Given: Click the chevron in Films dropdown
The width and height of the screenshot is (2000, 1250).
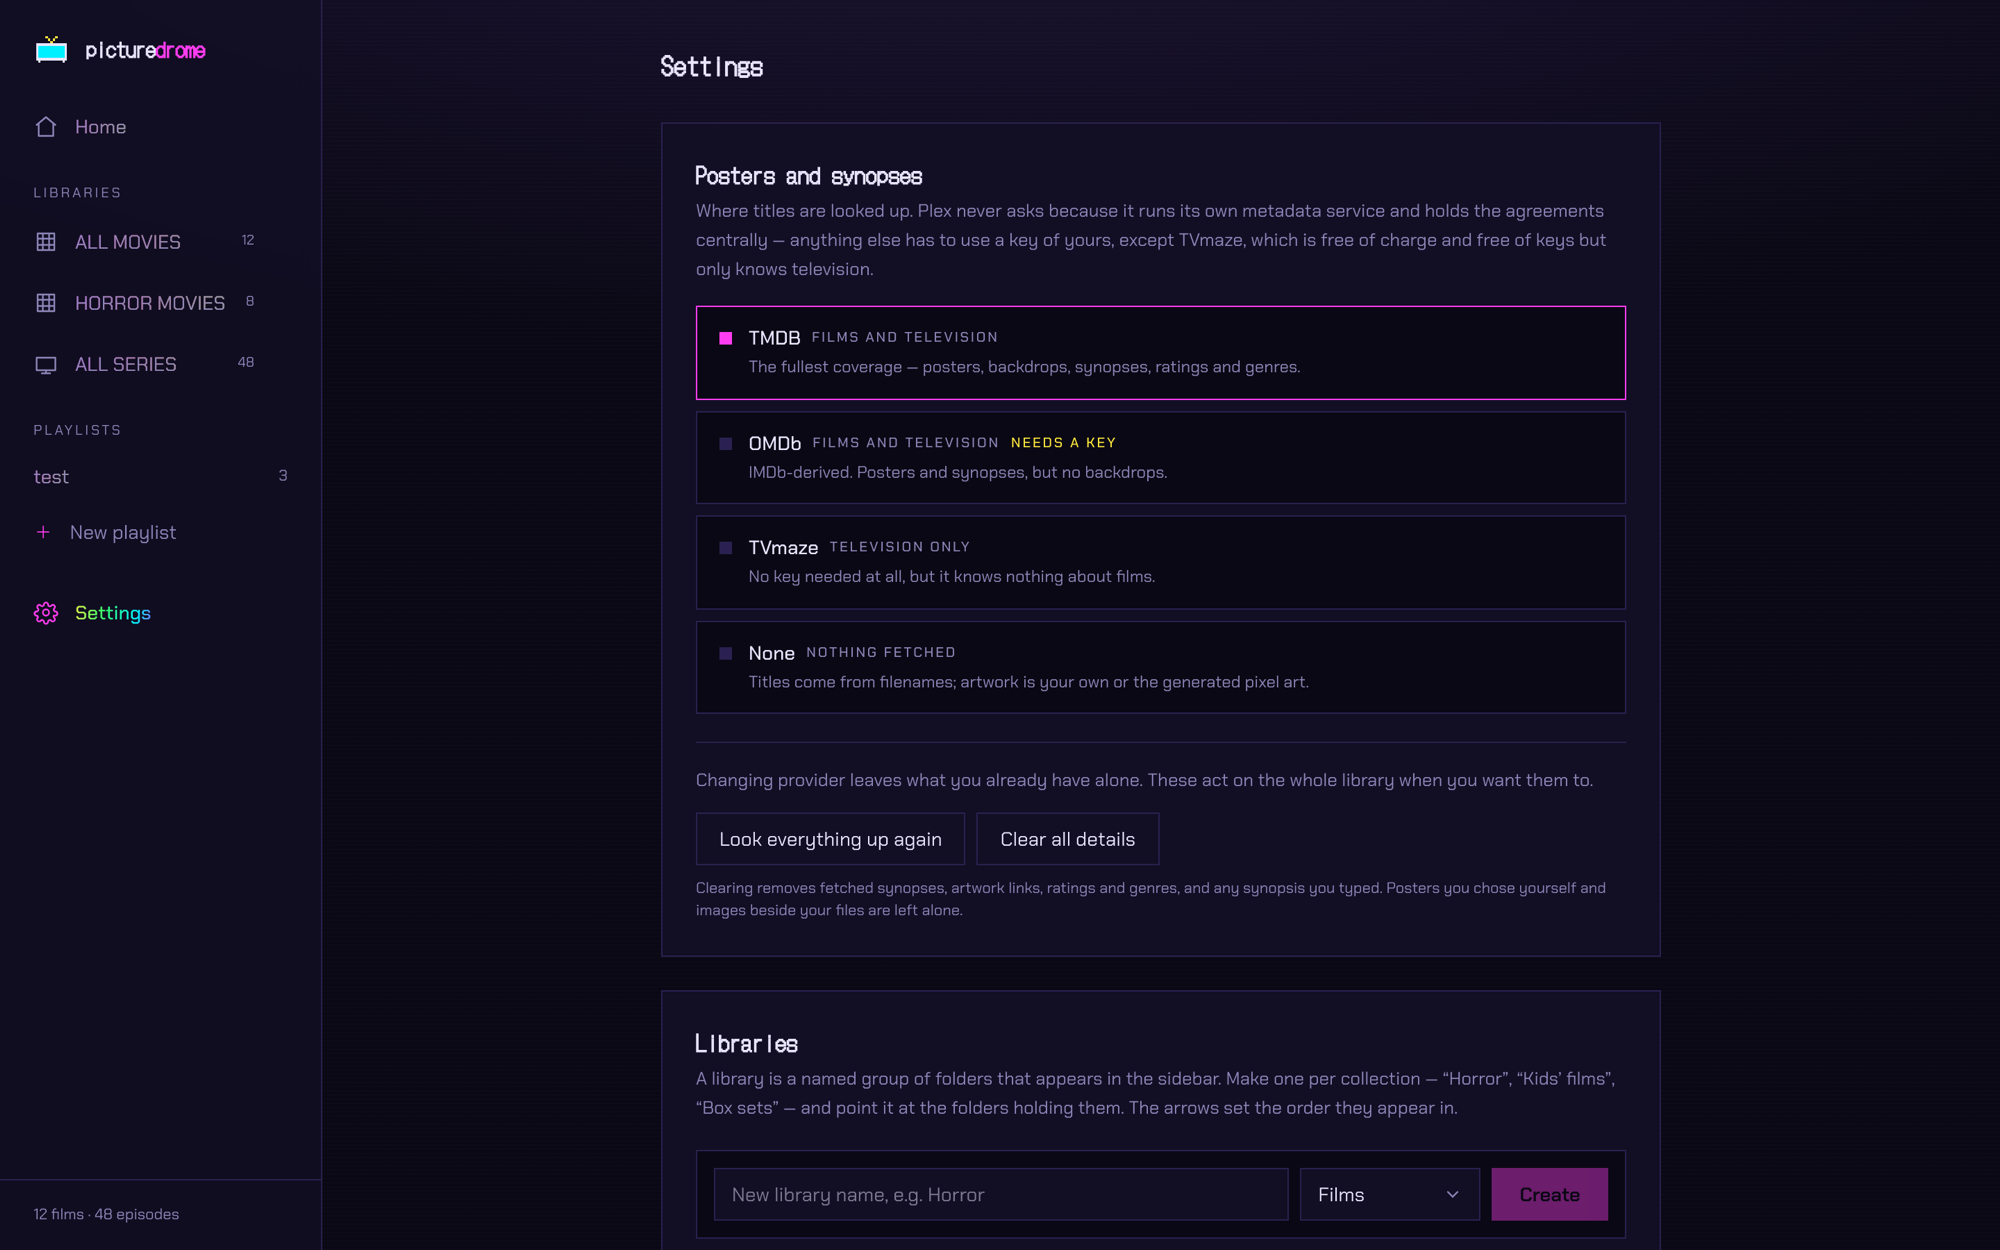Looking at the screenshot, I should point(1452,1195).
